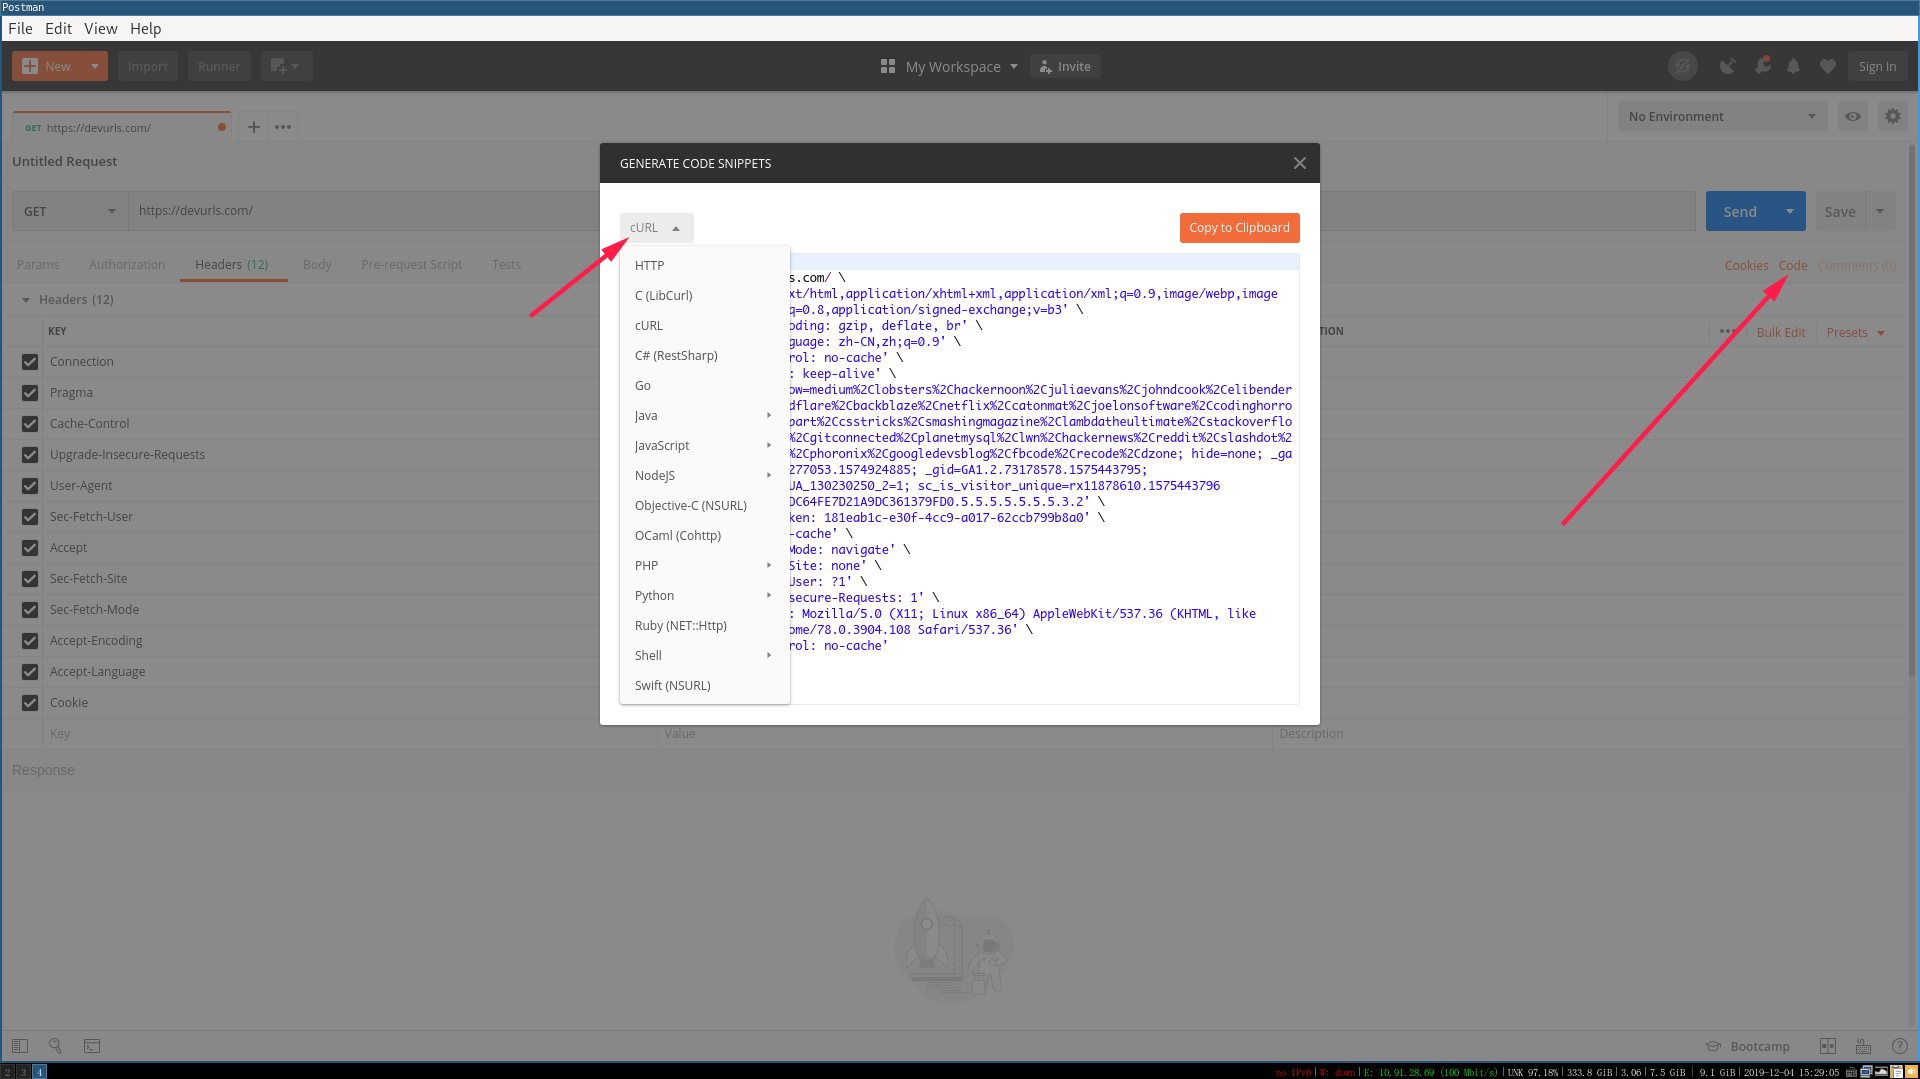1920x1079 pixels.
Task: Open the Send button dropdown arrow
Action: 1790,211
